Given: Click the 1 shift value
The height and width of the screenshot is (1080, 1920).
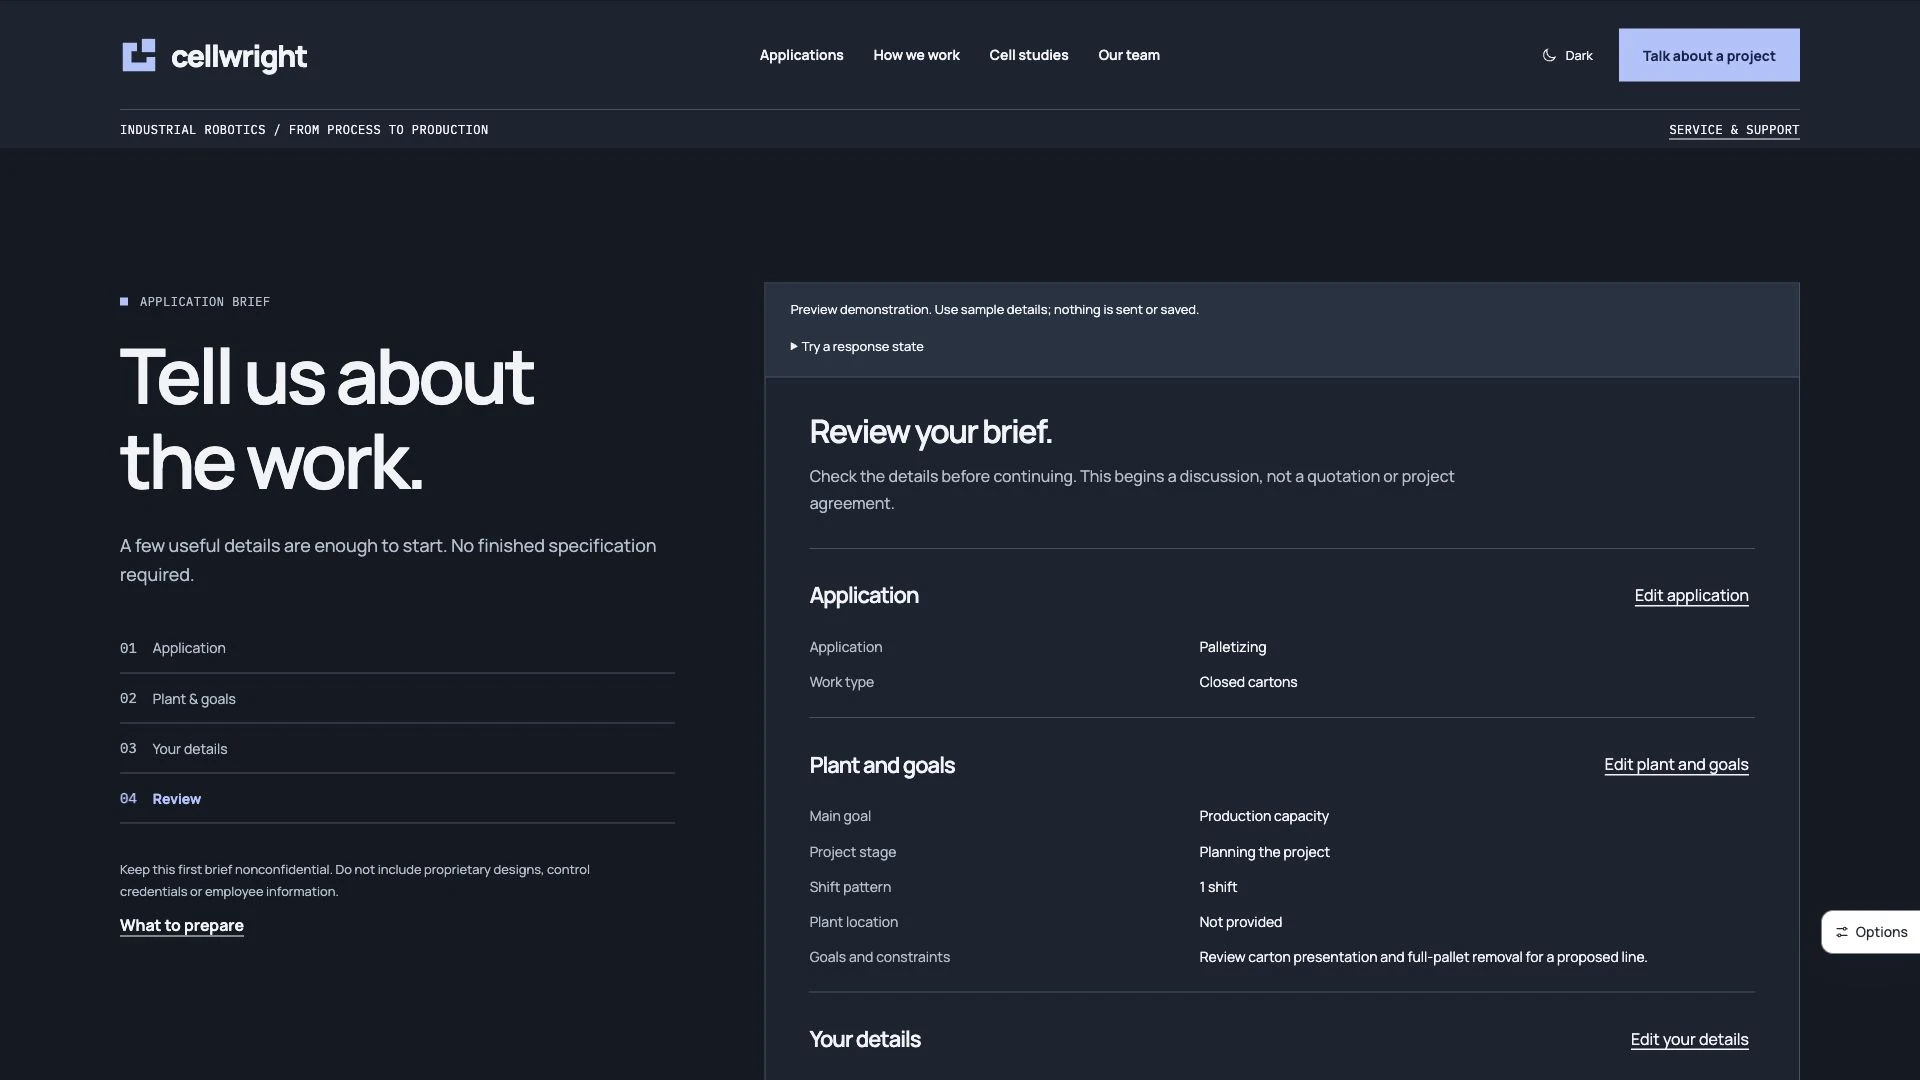Looking at the screenshot, I should tap(1218, 888).
